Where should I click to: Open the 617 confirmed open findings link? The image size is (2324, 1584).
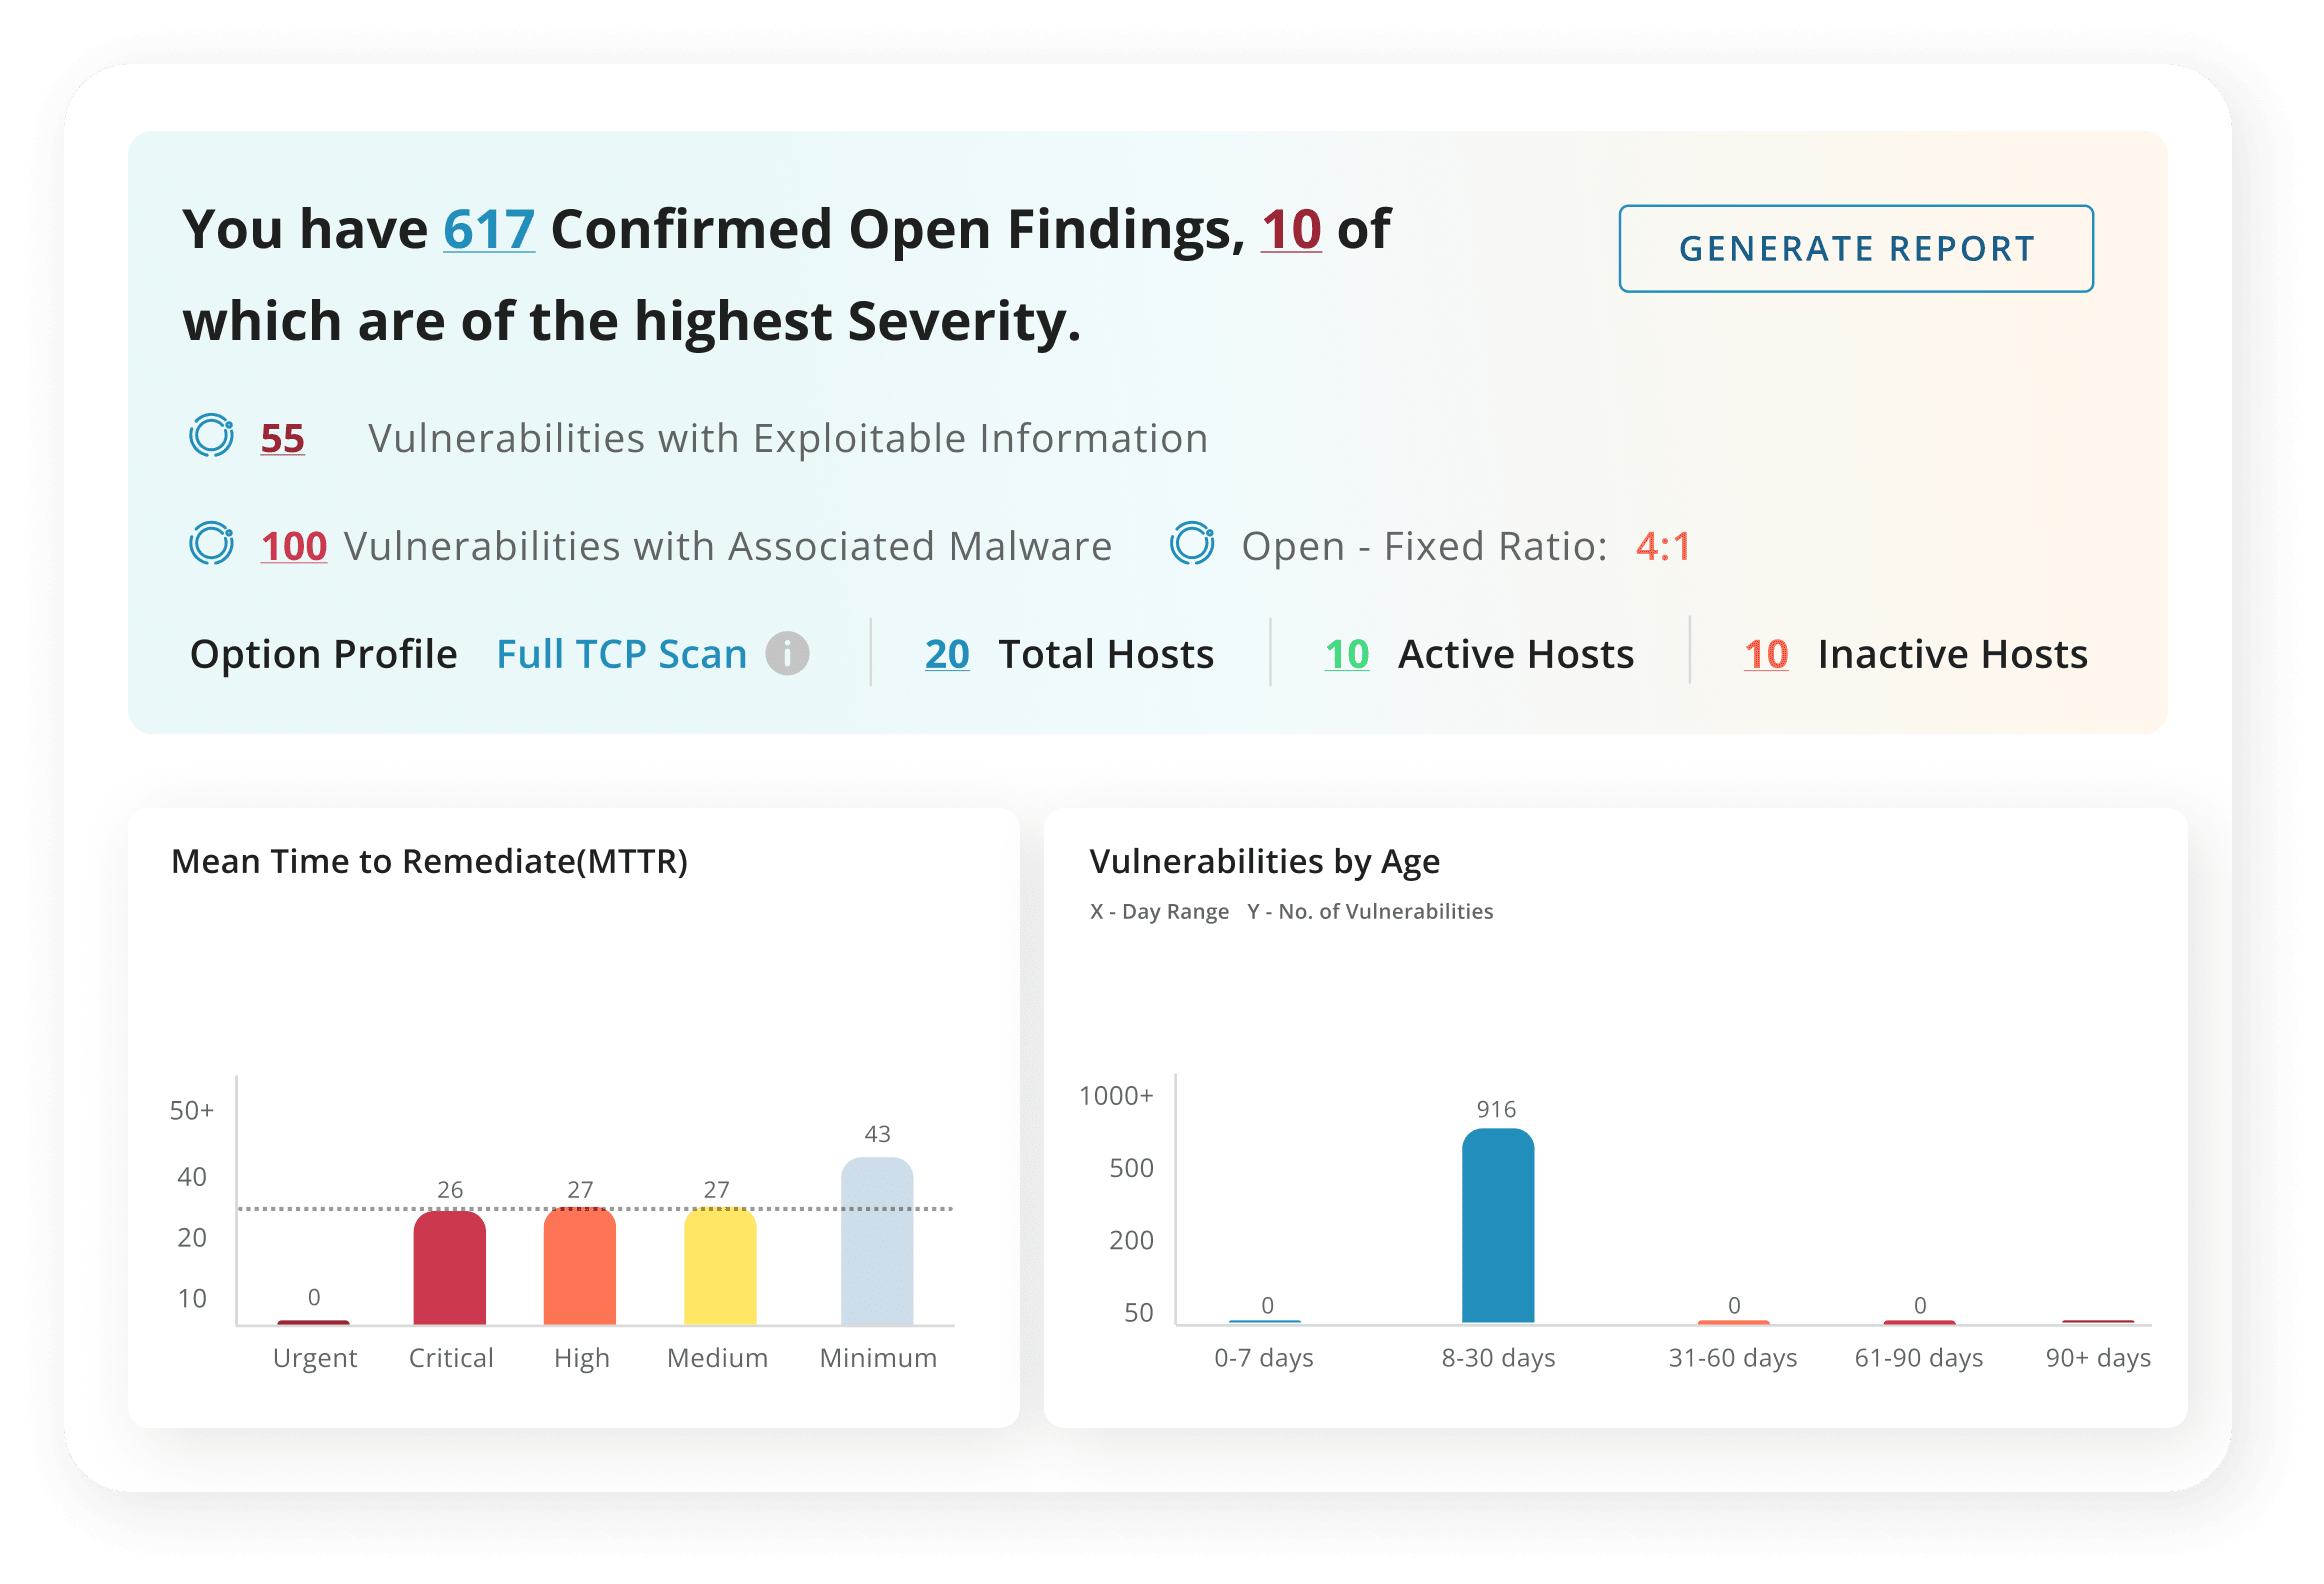tap(489, 230)
